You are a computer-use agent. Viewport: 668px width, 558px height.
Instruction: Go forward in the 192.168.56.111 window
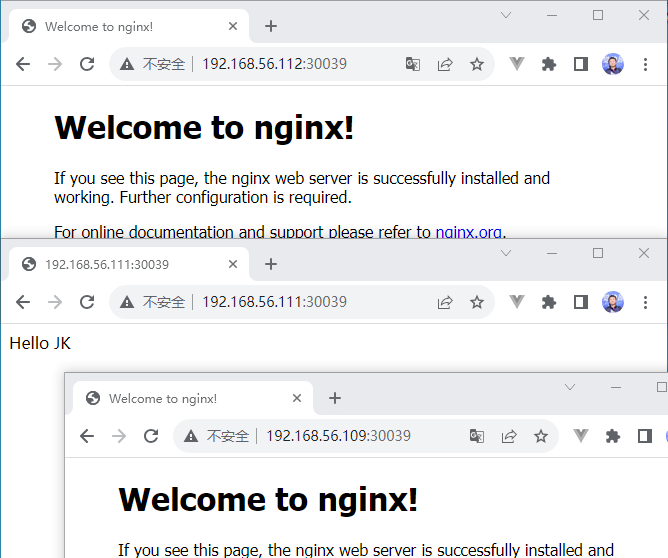[55, 302]
